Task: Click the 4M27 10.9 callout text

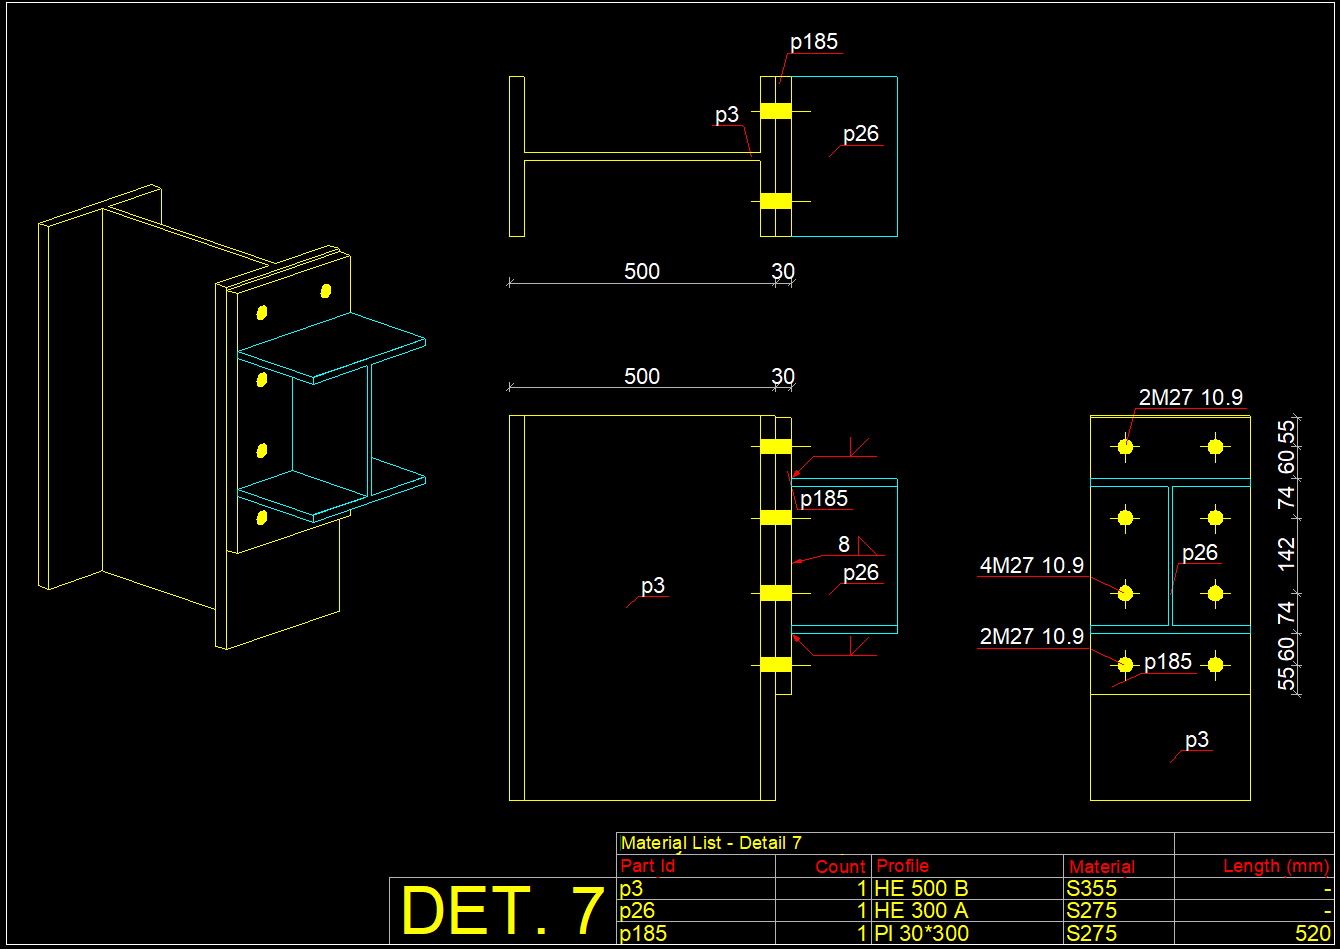Action: (x=1031, y=566)
